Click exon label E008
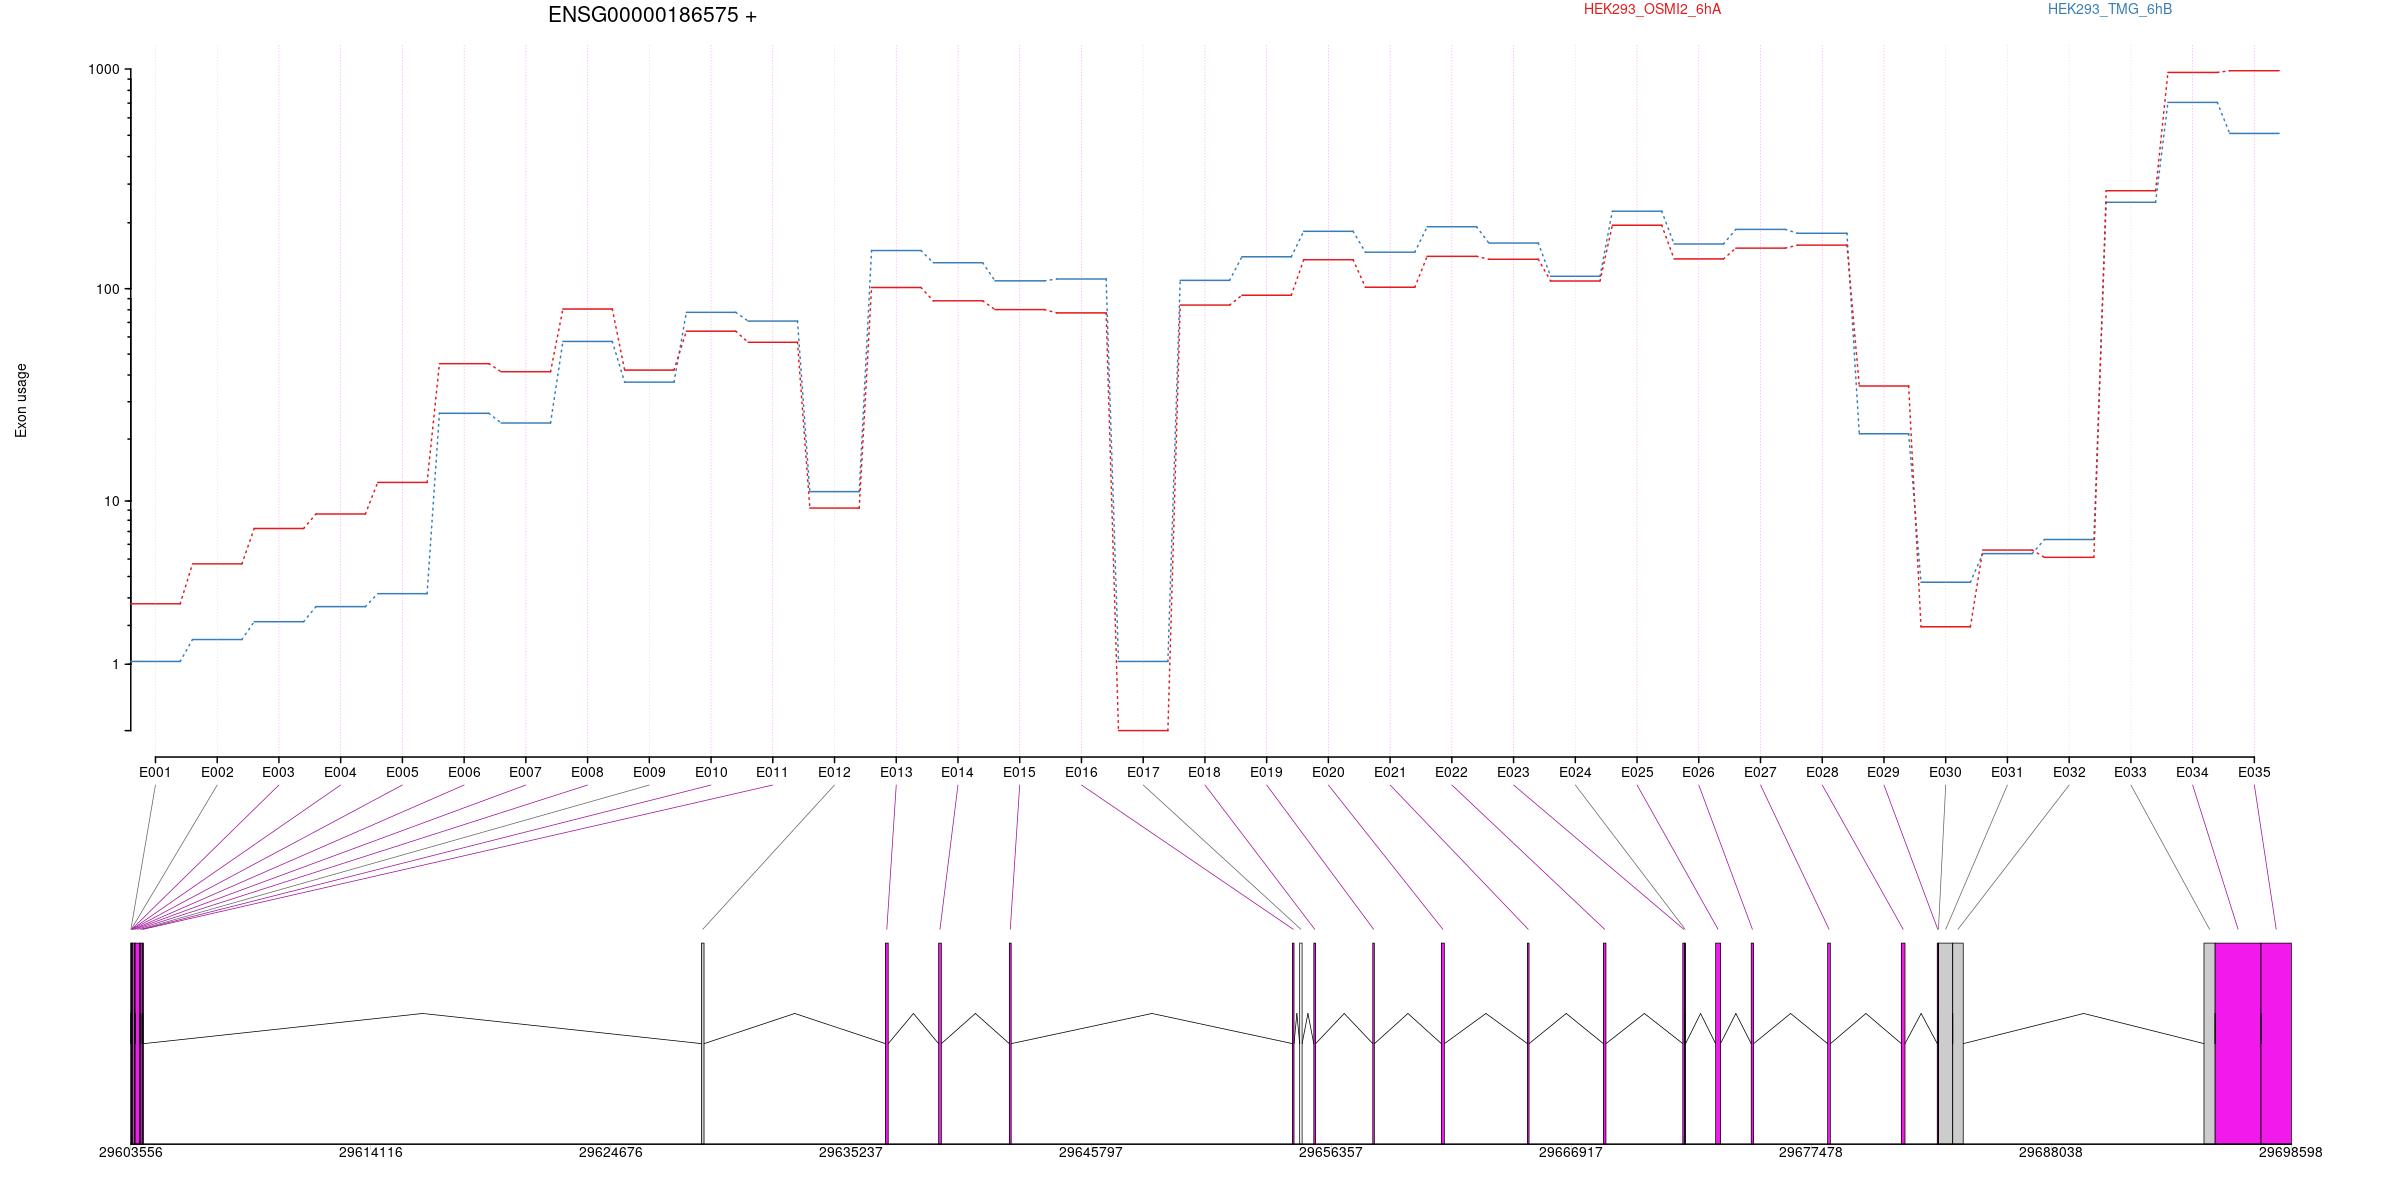Screen dimensions: 2400x1200 pyautogui.click(x=587, y=772)
